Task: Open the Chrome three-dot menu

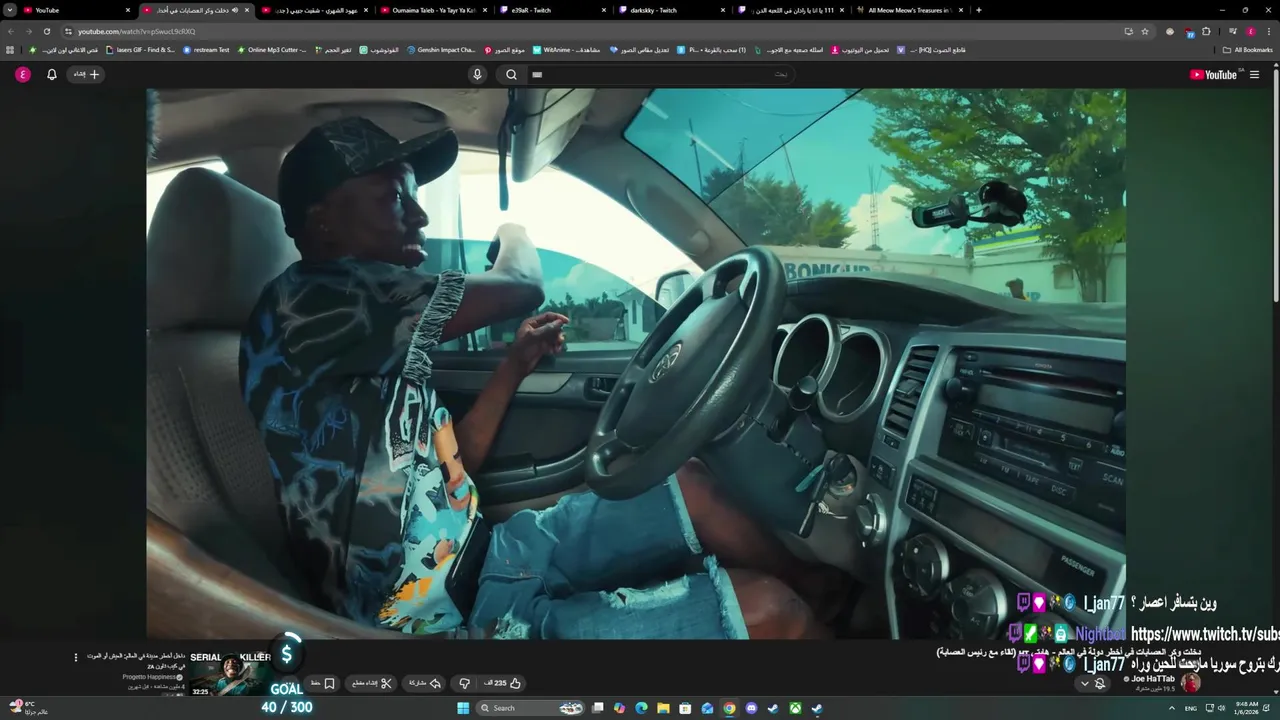Action: pos(1268,31)
